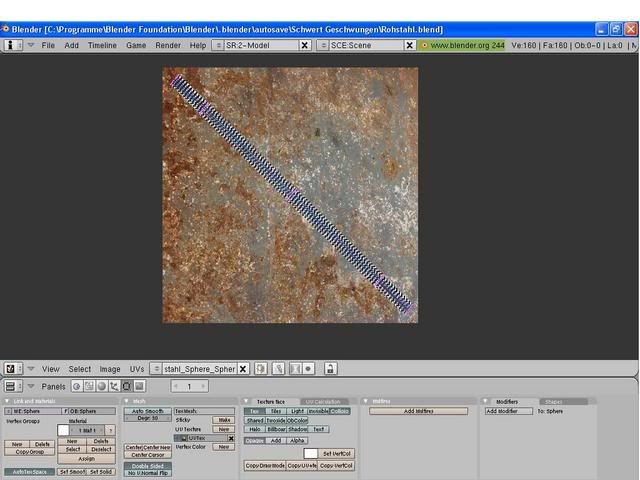640x480 pixels.
Task: Toggle the Twoside texture face option
Action: point(276,420)
